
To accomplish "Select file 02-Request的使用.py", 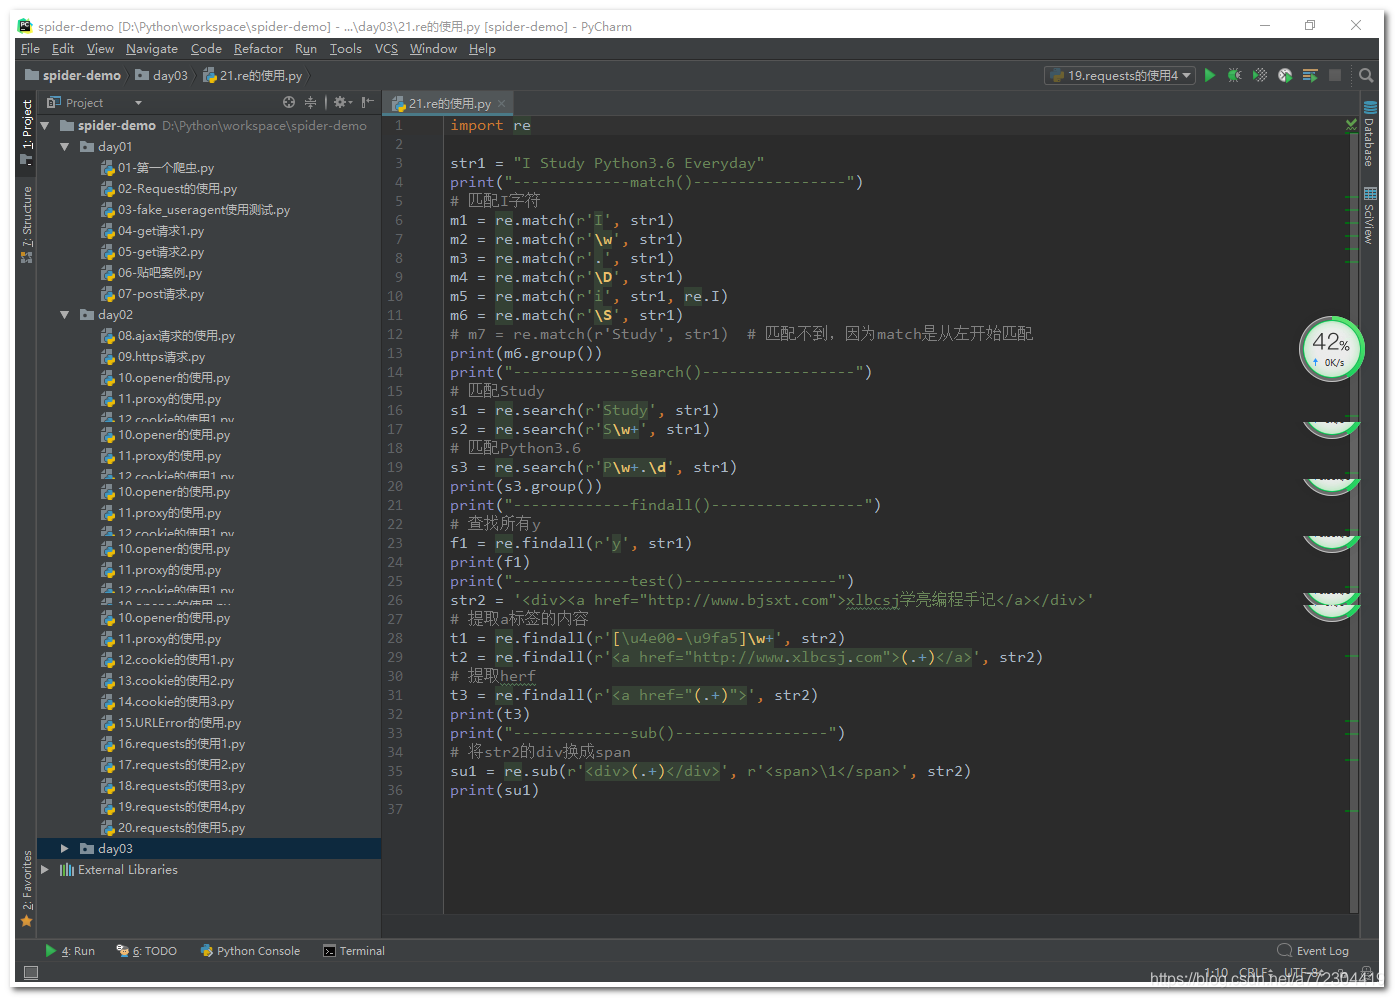I will pyautogui.click(x=168, y=188).
